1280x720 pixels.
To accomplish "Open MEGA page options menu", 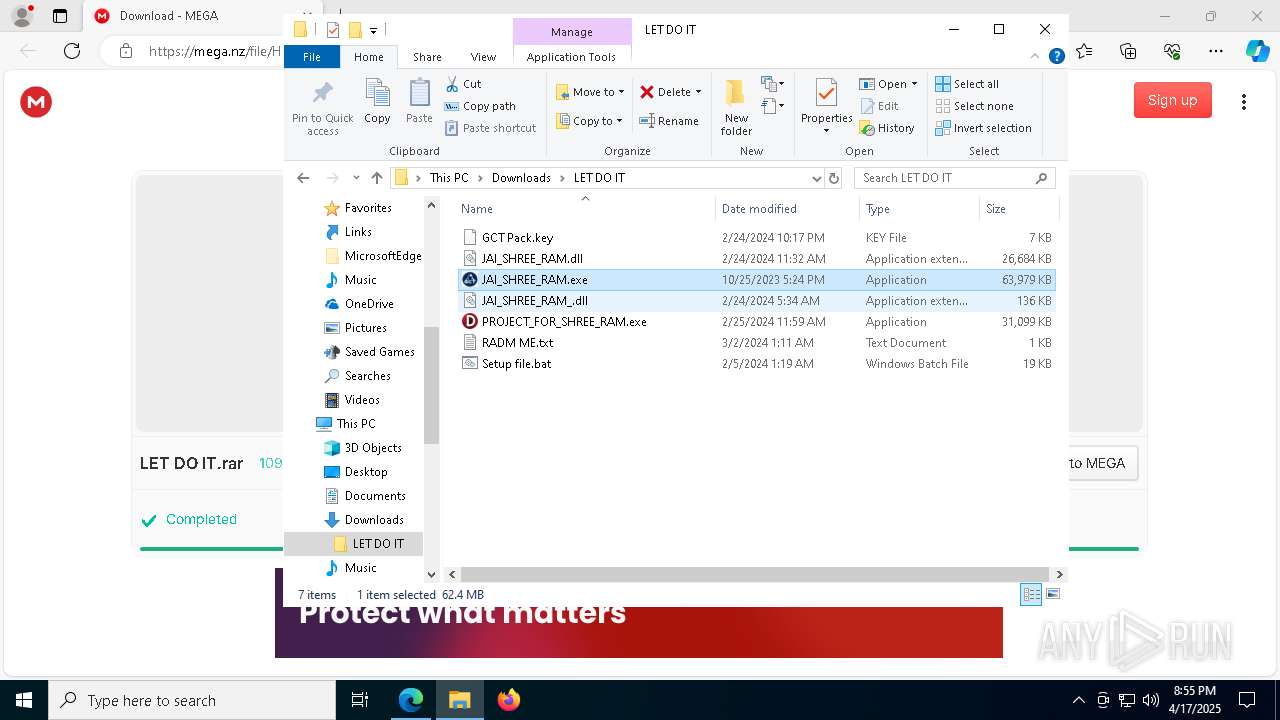I will [x=1244, y=102].
